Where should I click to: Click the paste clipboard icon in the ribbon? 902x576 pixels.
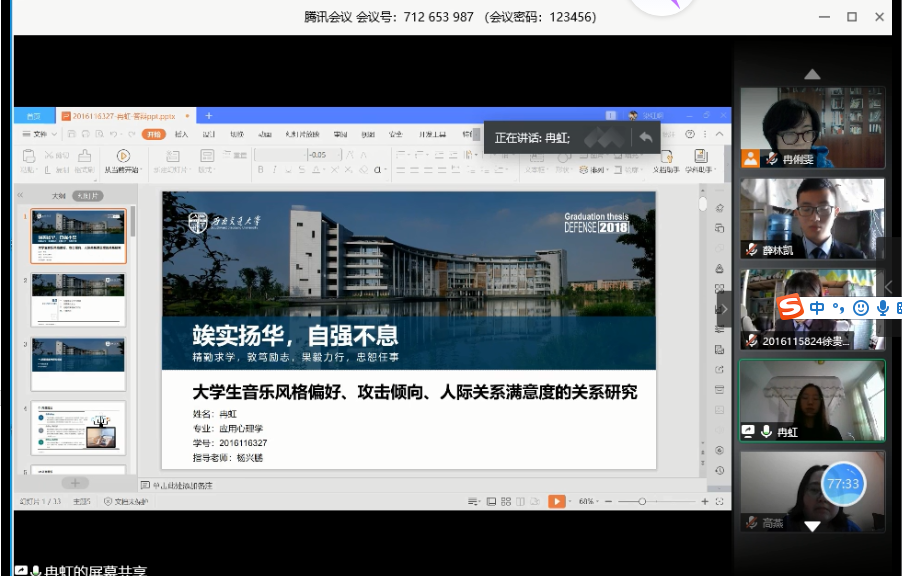coord(29,155)
